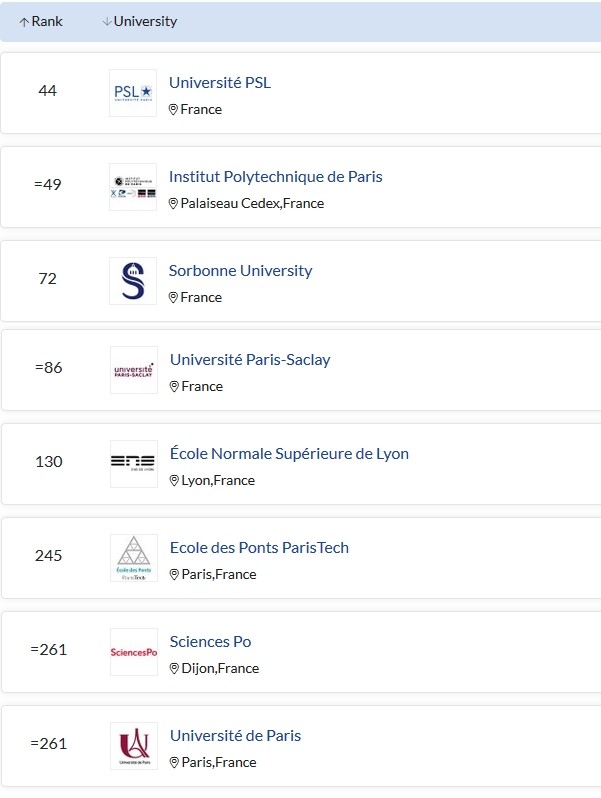The width and height of the screenshot is (601, 798).
Task: Sort the list by Rank column
Action: tap(41, 21)
